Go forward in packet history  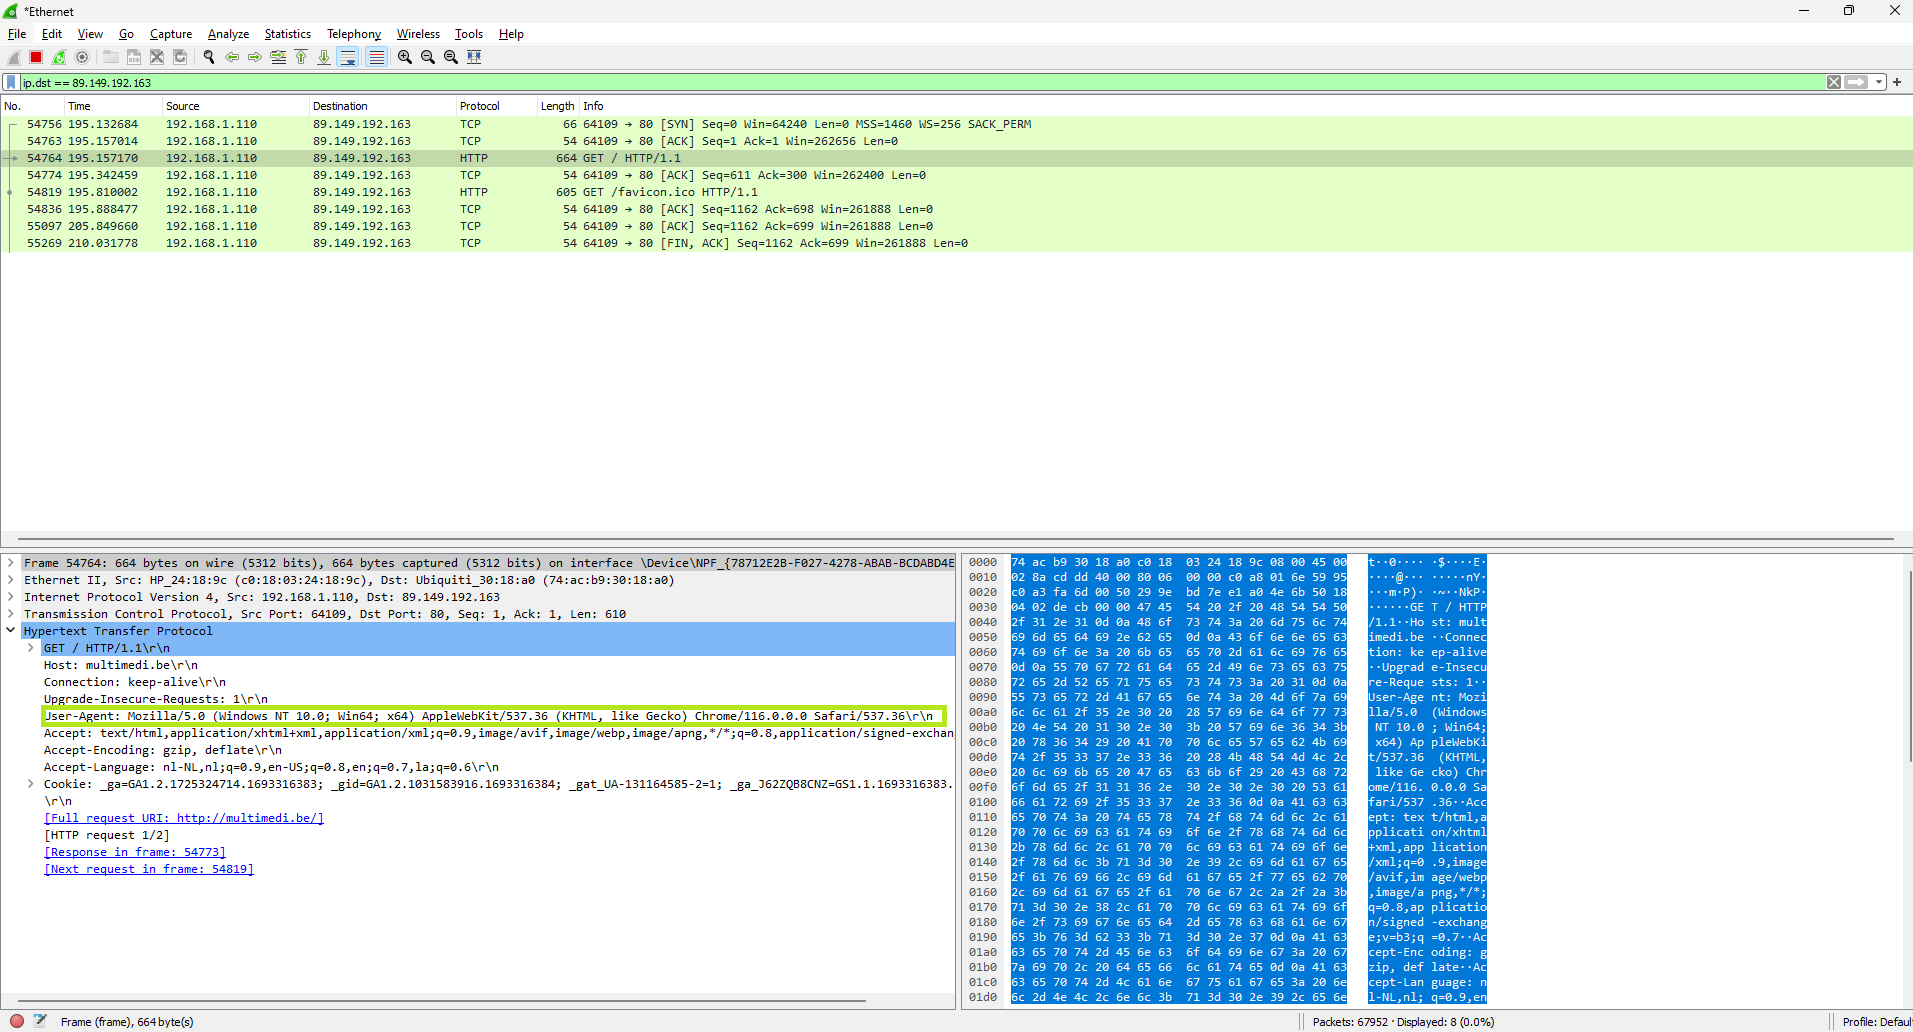(x=255, y=57)
